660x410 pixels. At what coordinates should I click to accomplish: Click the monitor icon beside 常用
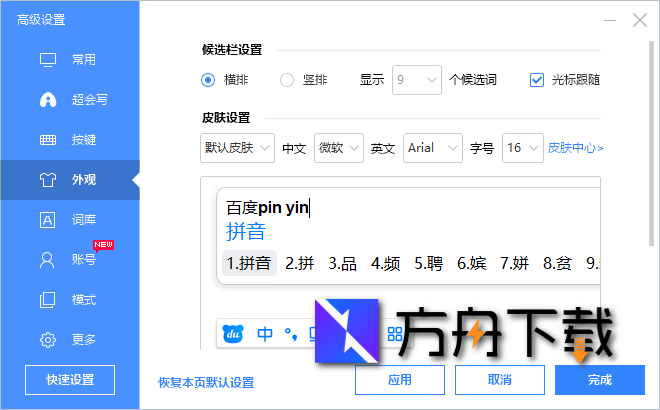coord(48,60)
